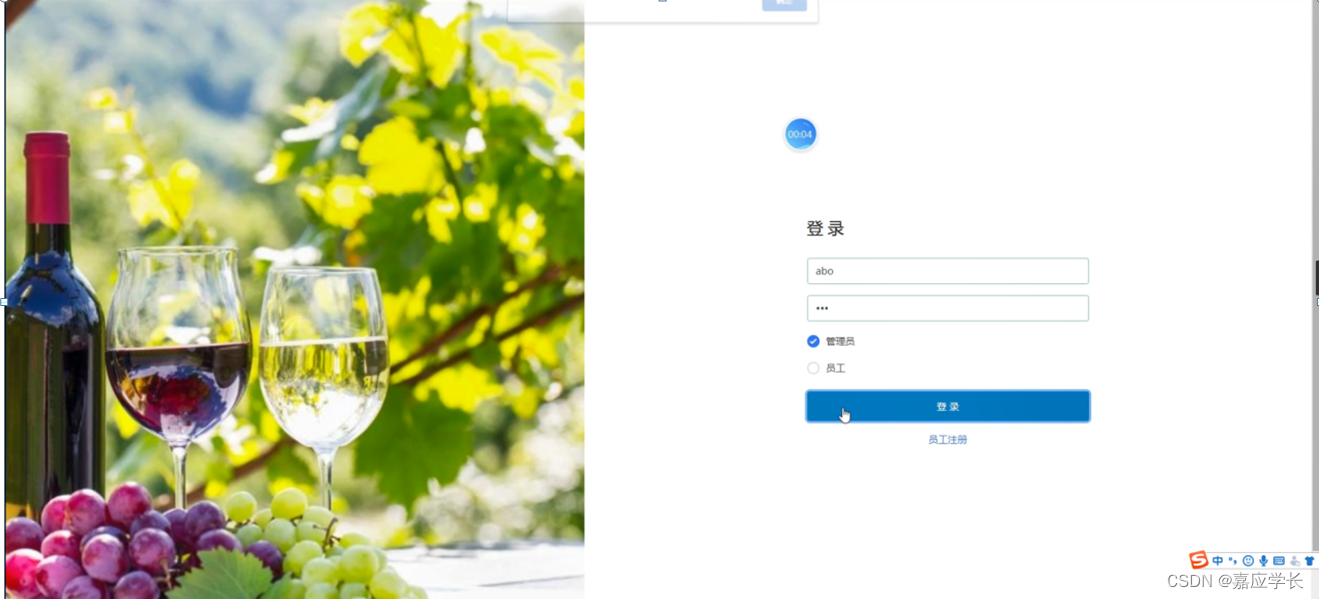This screenshot has height=599, width=1319.
Task: Click the Sogou input method logo icon
Action: pos(1198,560)
